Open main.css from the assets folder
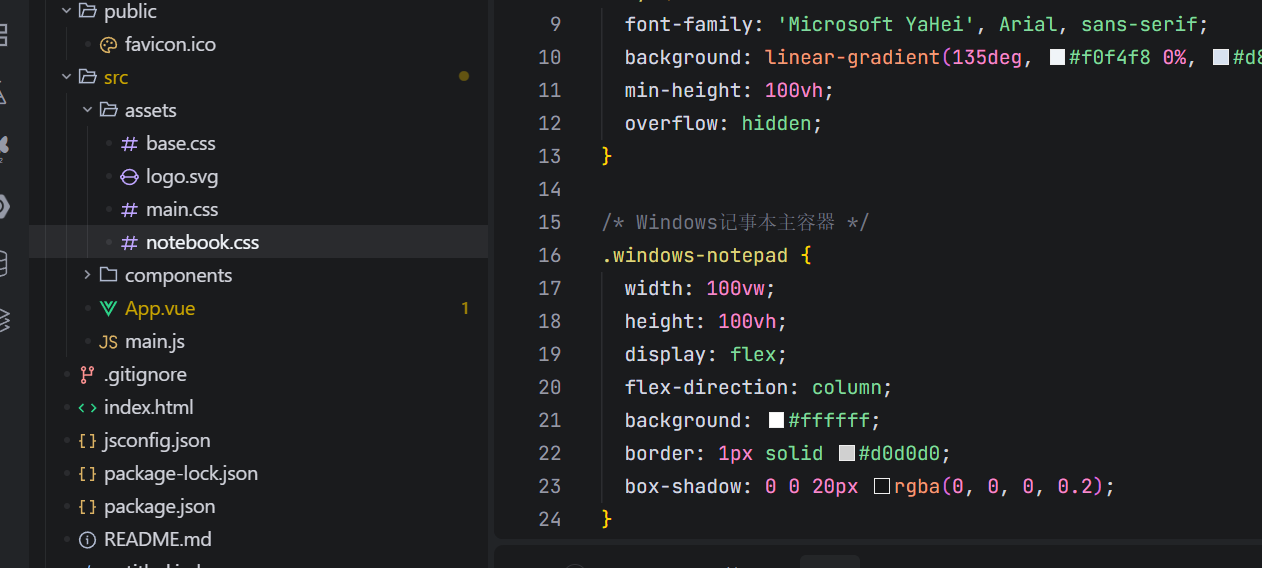The height and width of the screenshot is (568, 1262). point(182,210)
